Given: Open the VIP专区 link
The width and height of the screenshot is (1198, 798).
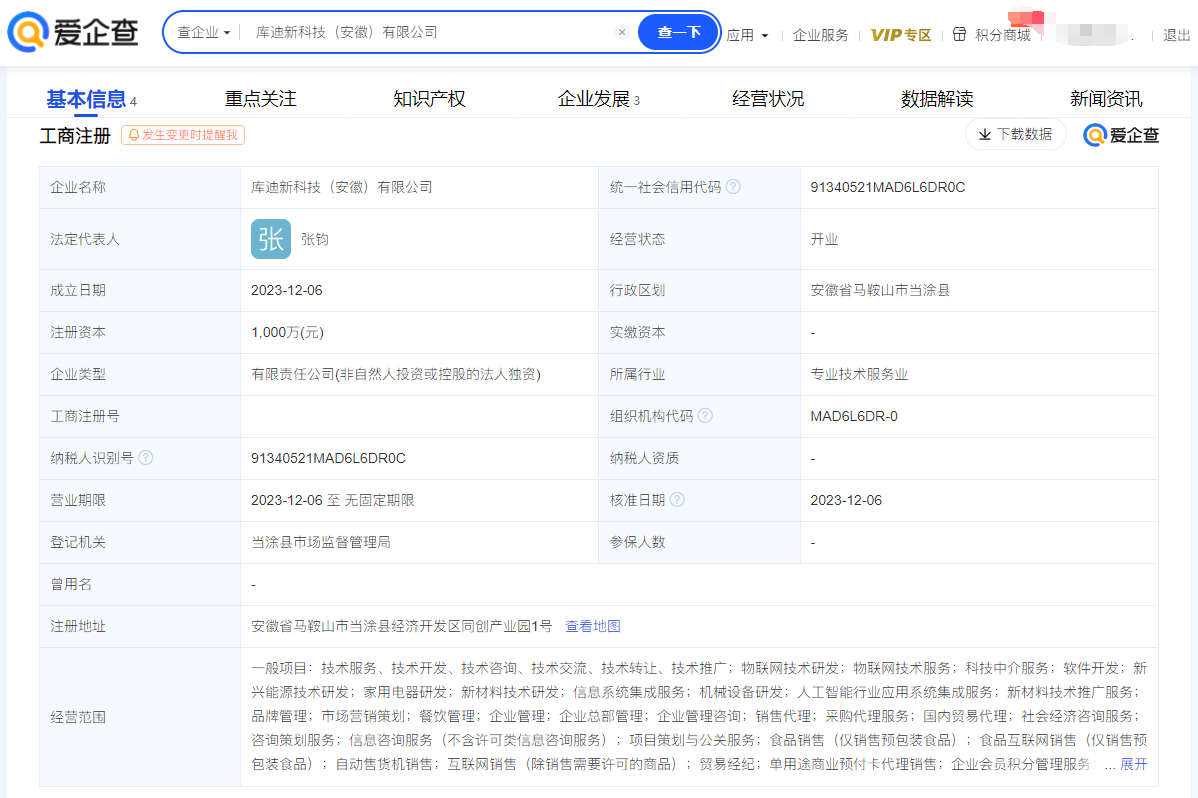Looking at the screenshot, I should click(x=901, y=35).
